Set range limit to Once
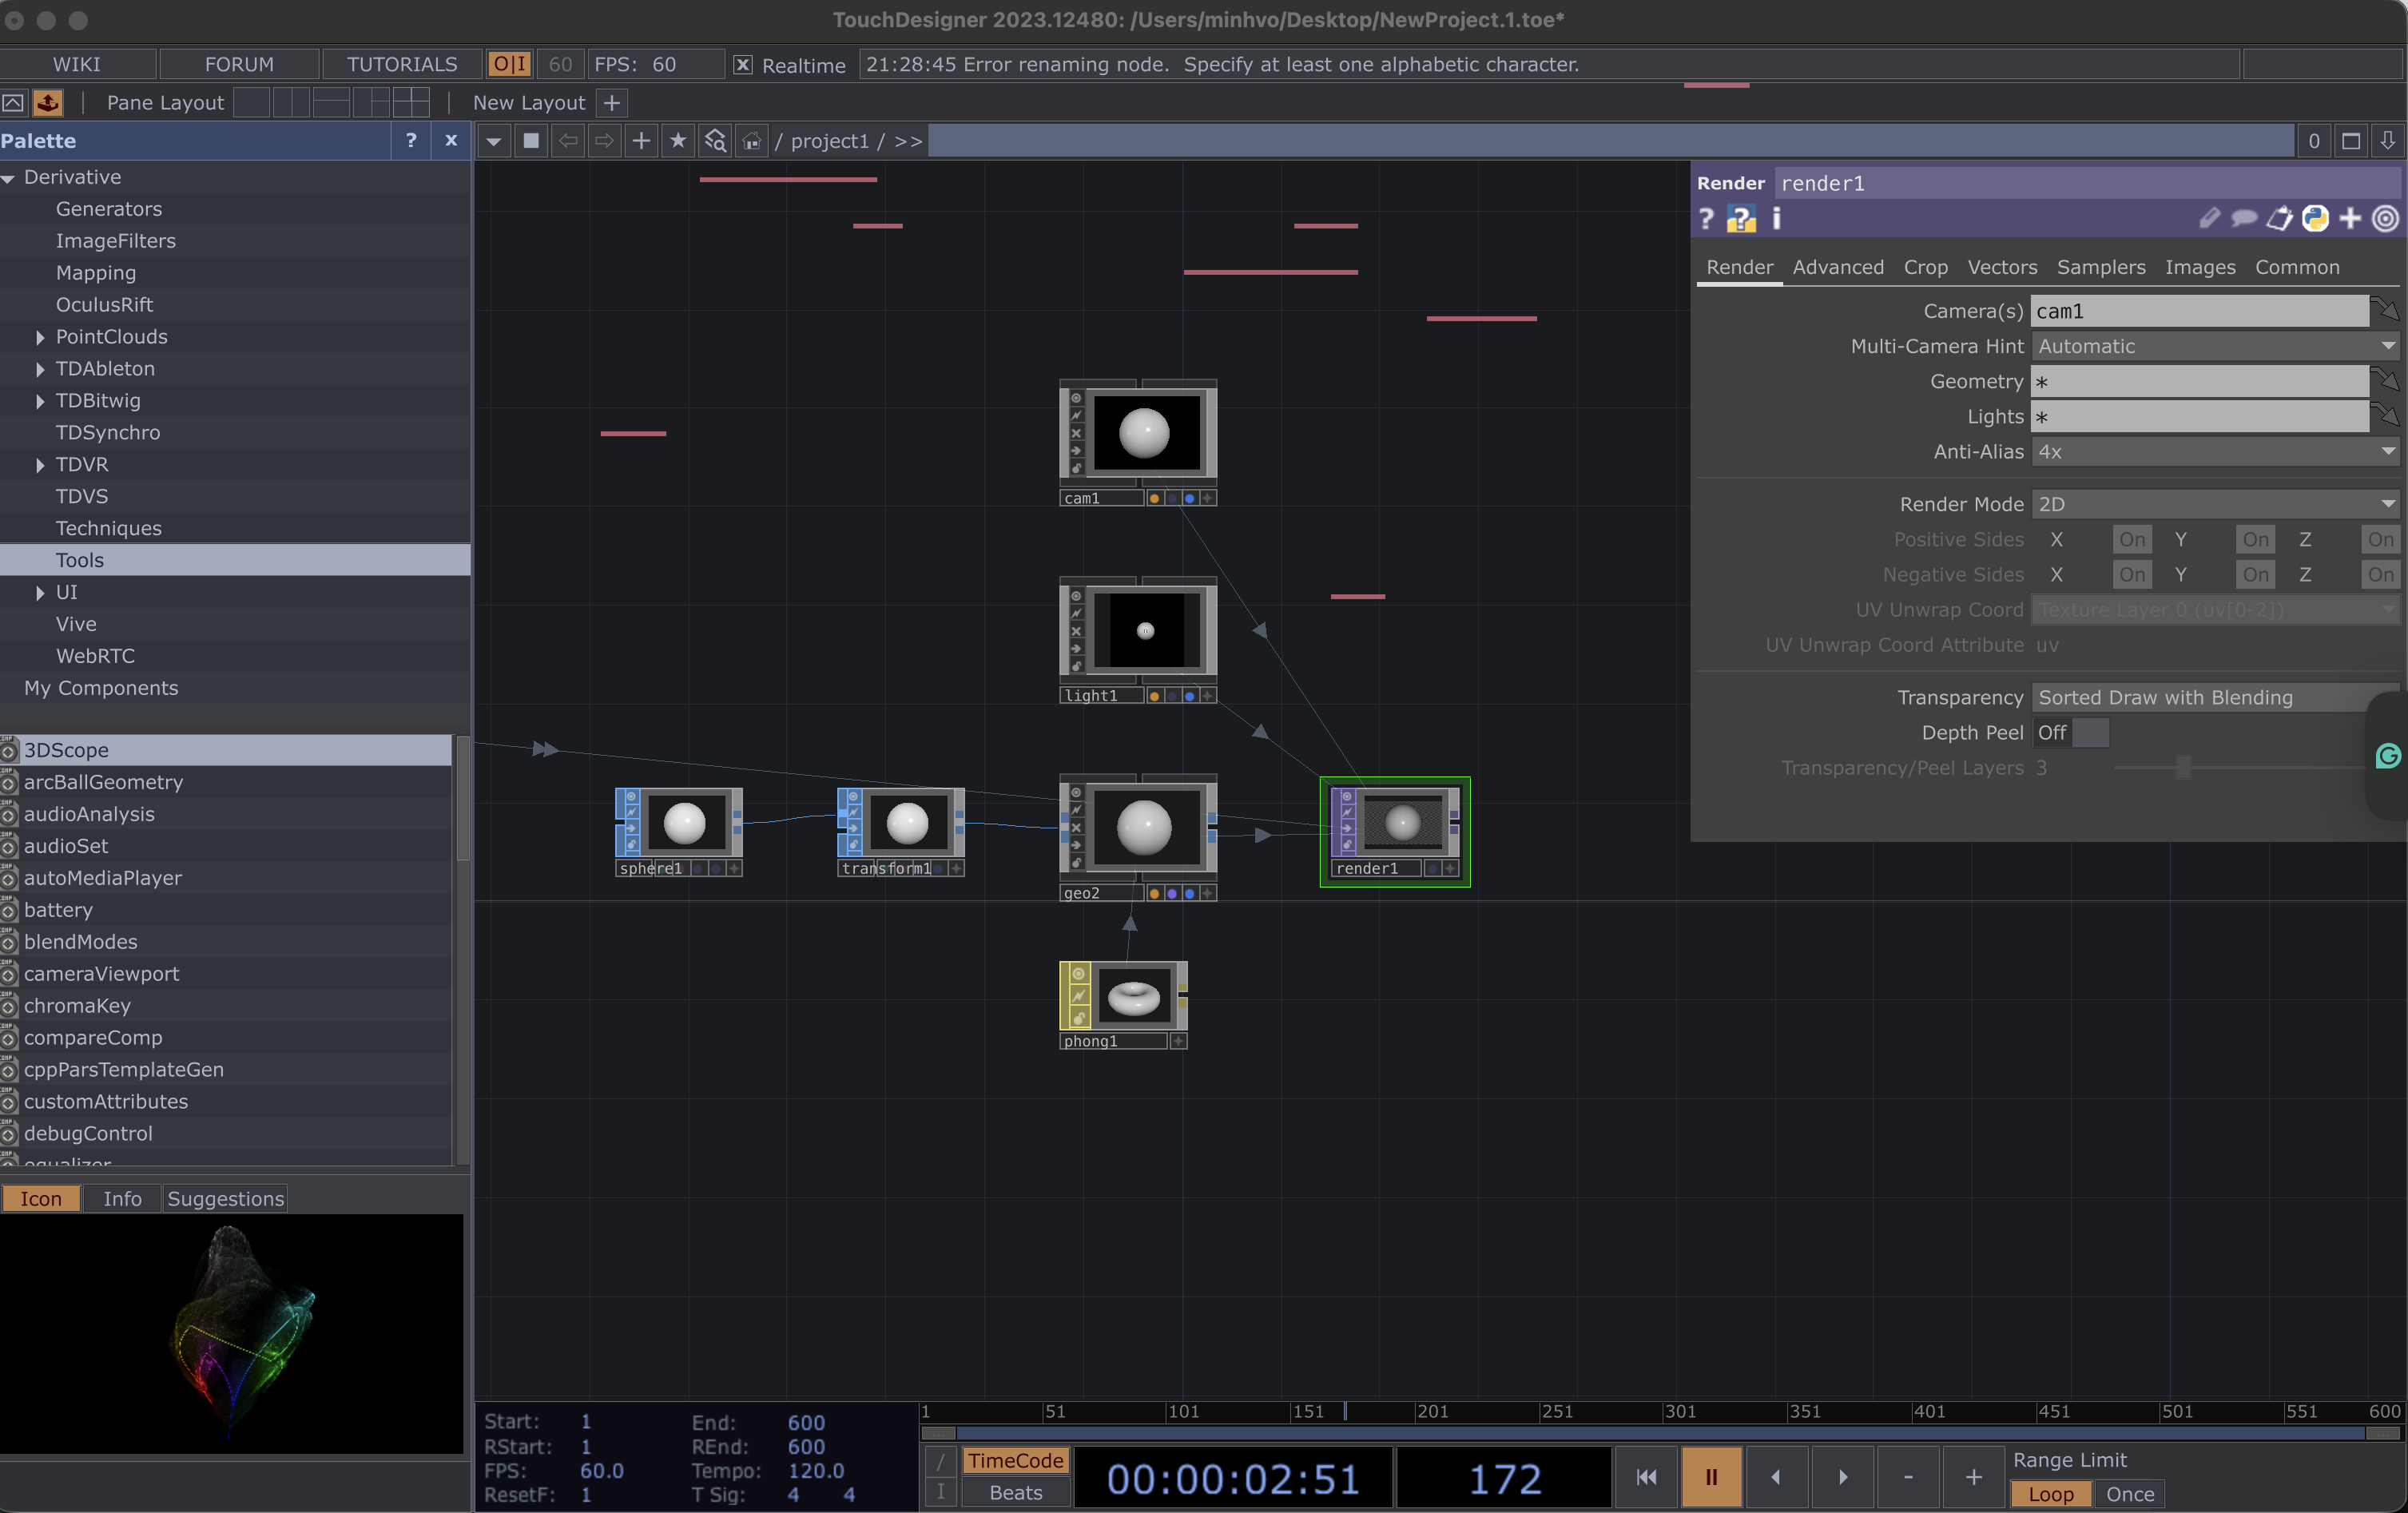 click(2129, 1494)
